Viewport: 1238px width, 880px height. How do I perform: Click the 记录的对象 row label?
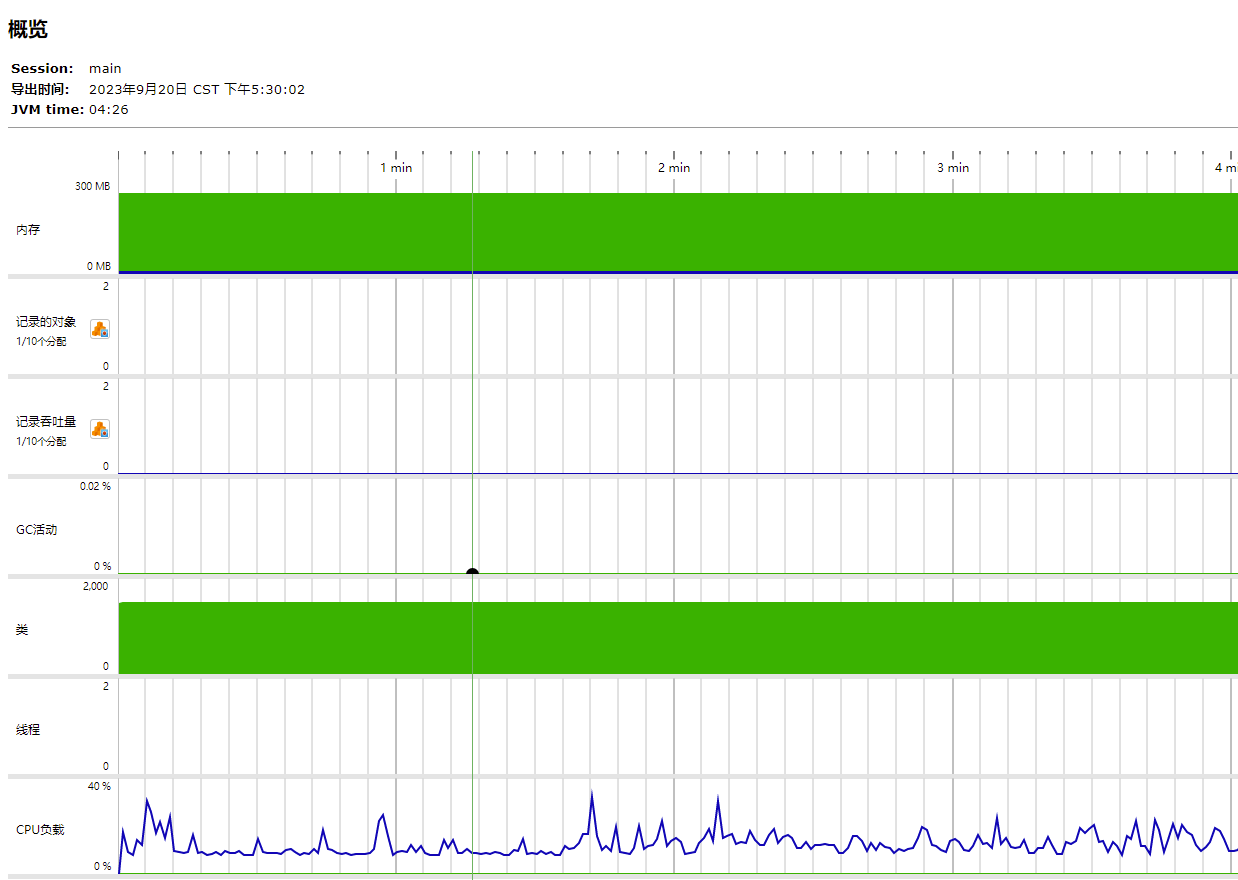tap(46, 322)
